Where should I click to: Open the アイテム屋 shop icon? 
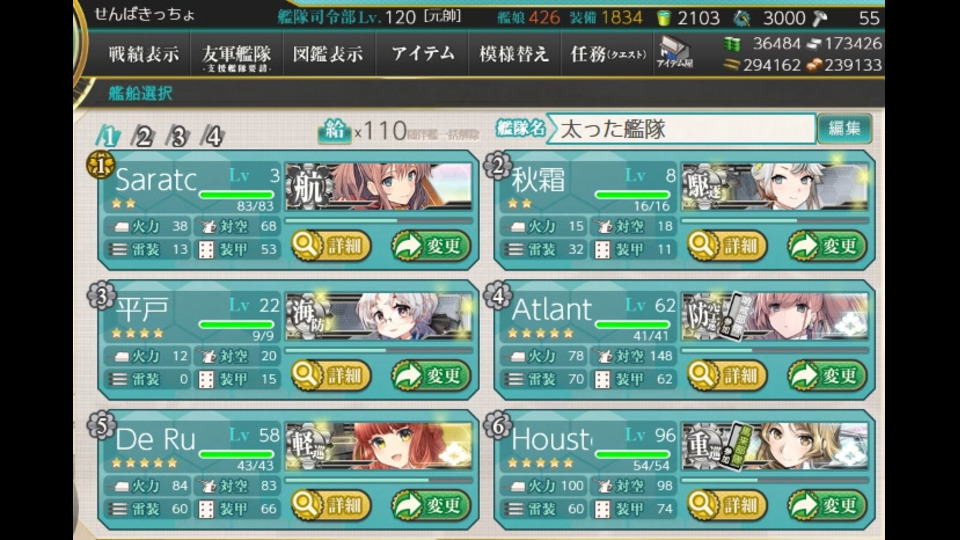pos(674,52)
